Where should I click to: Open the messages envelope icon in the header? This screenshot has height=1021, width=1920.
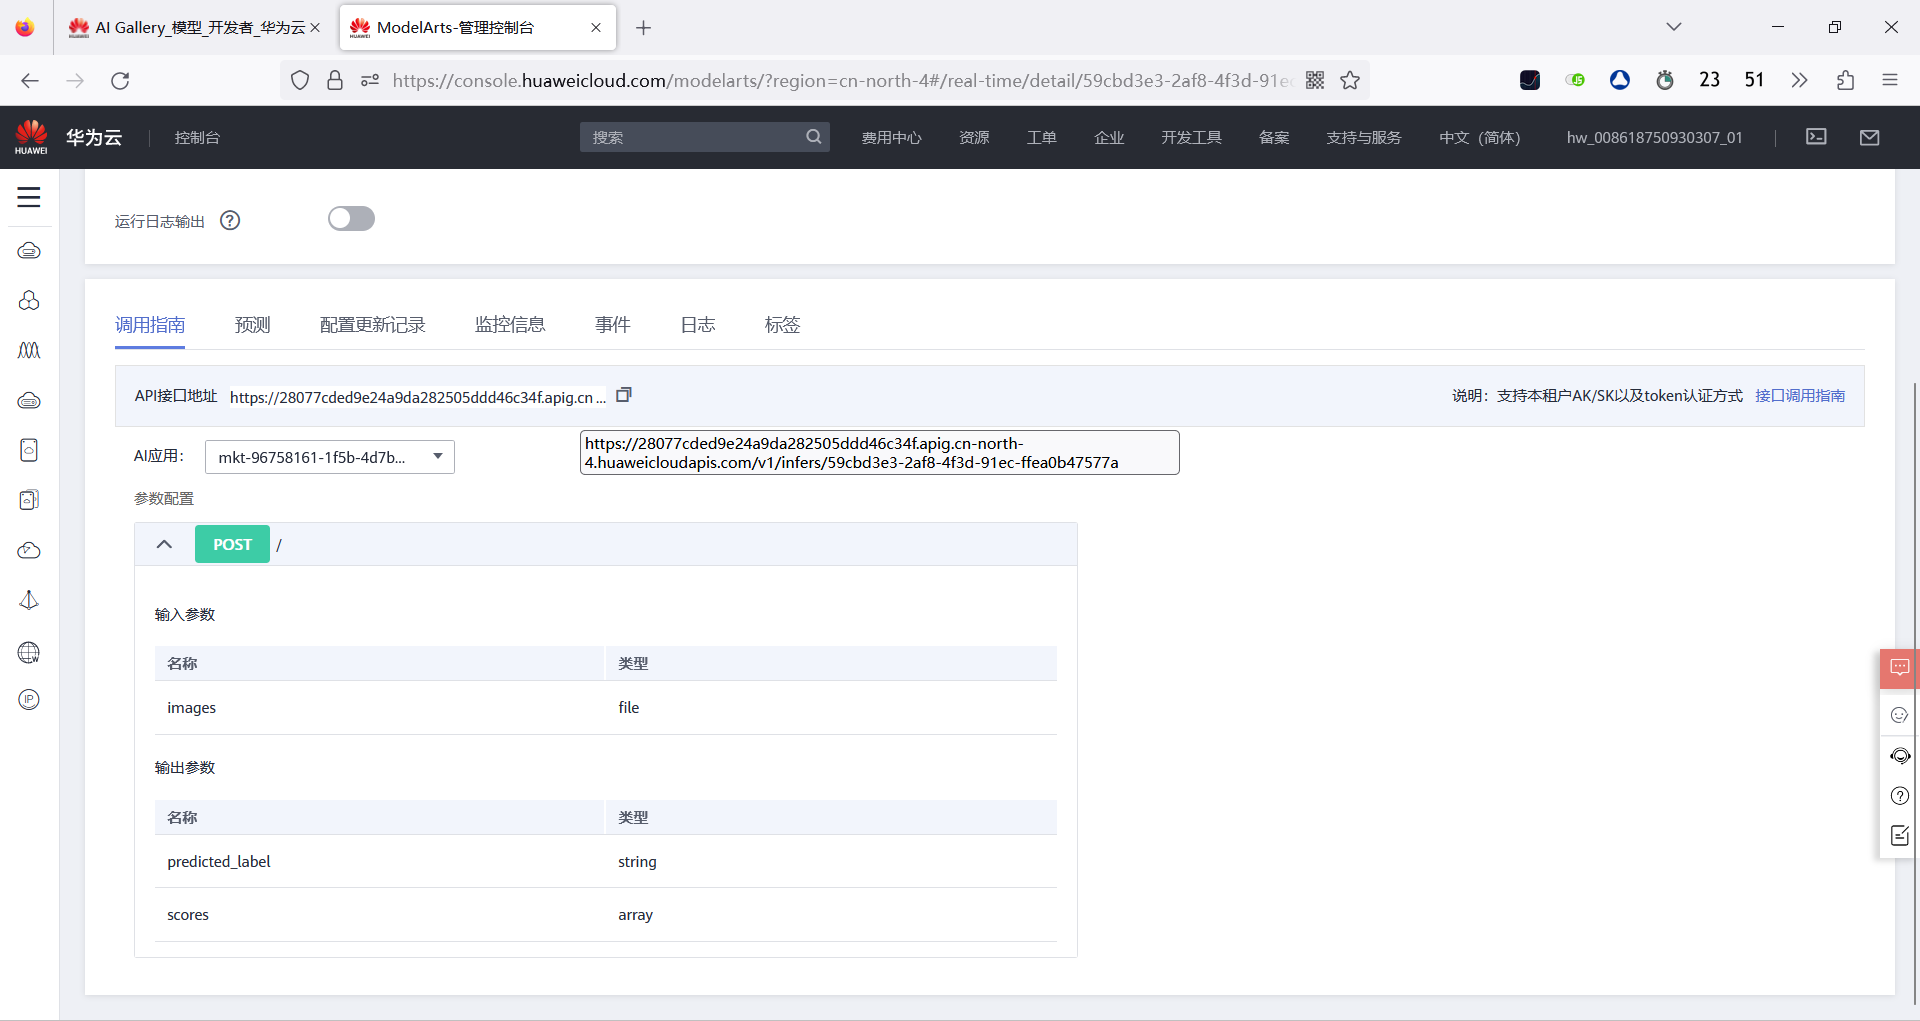click(x=1870, y=137)
